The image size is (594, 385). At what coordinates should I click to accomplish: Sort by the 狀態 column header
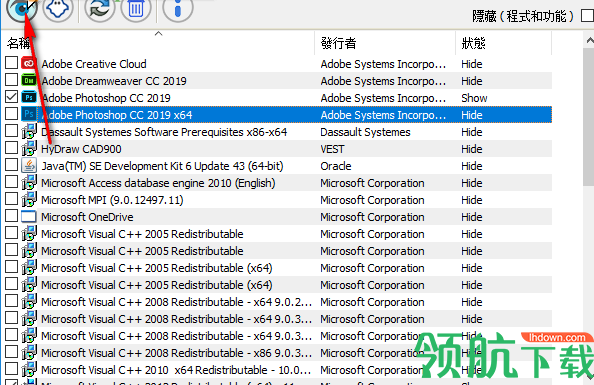503,43
